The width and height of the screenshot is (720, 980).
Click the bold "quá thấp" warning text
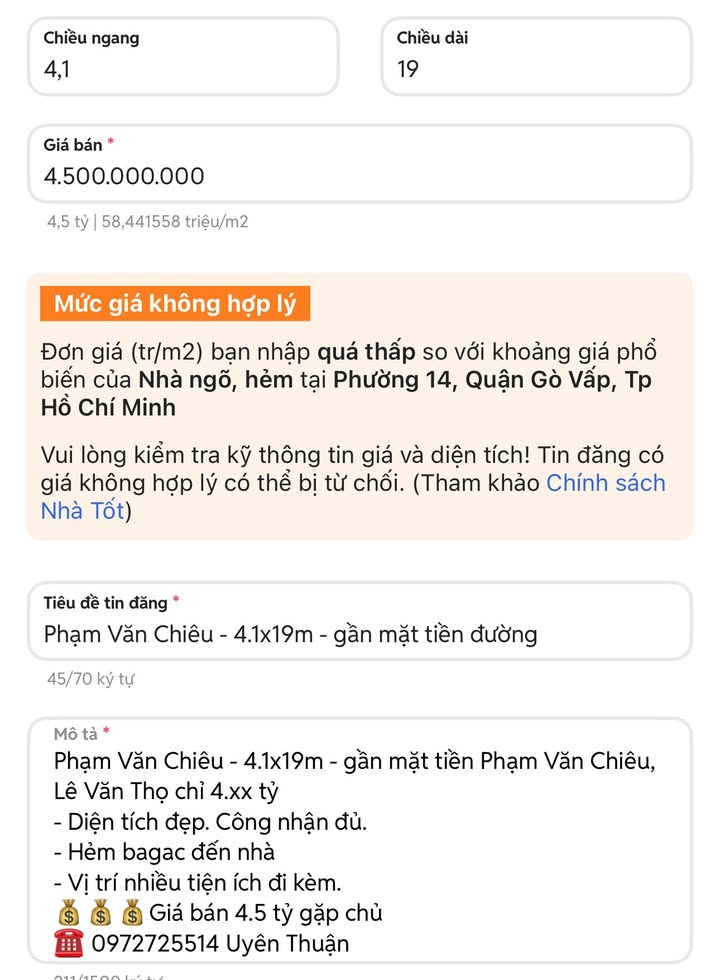[x=363, y=352]
